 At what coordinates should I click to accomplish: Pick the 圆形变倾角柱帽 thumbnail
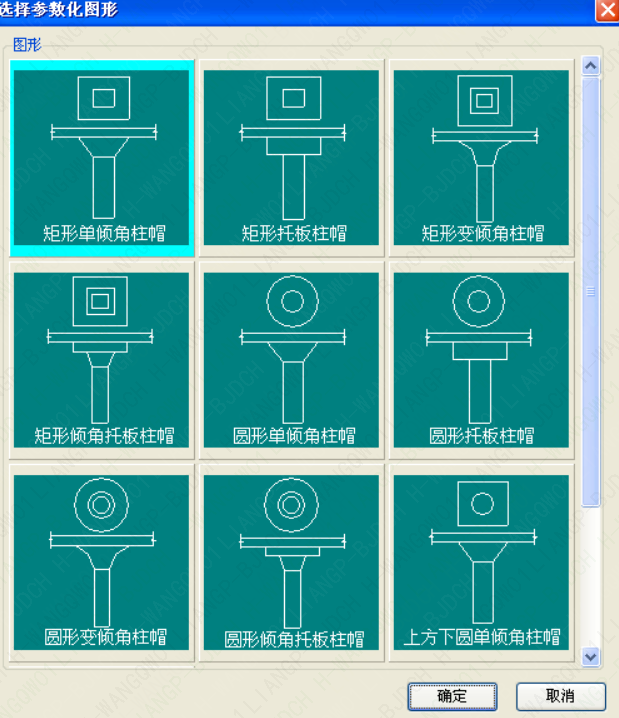tap(102, 563)
